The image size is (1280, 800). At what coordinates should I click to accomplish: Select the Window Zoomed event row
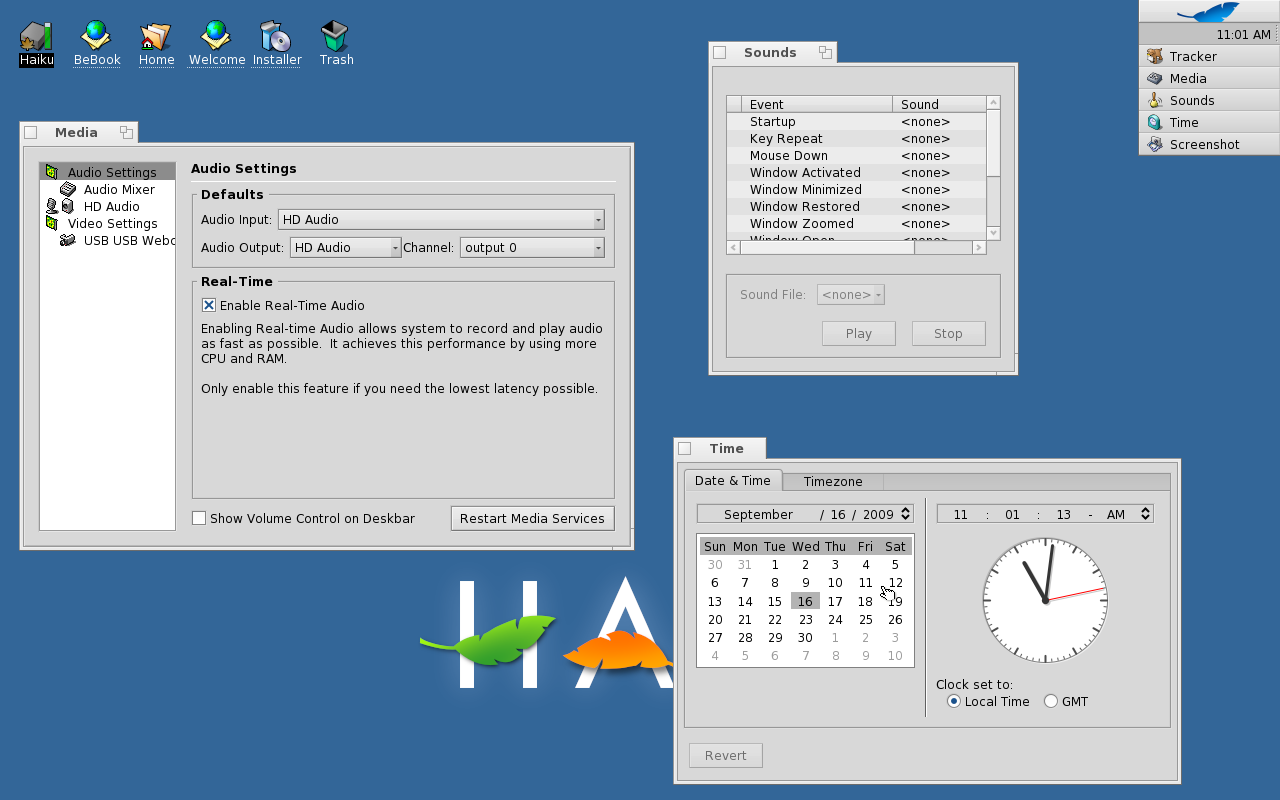pos(856,223)
